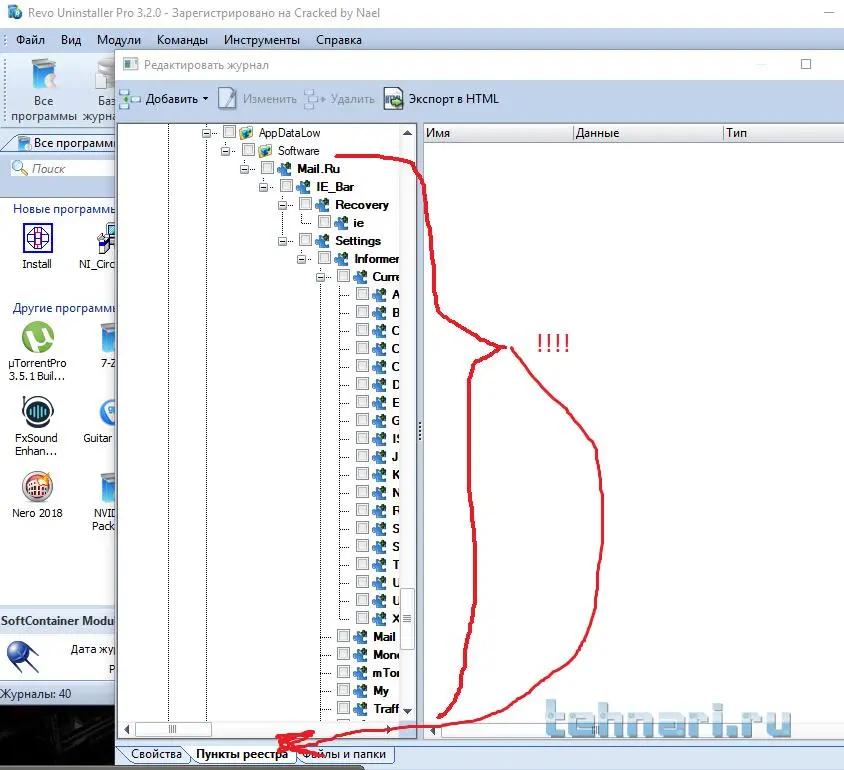Click the Удалить toolbar icon

pyautogui.click(x=314, y=99)
